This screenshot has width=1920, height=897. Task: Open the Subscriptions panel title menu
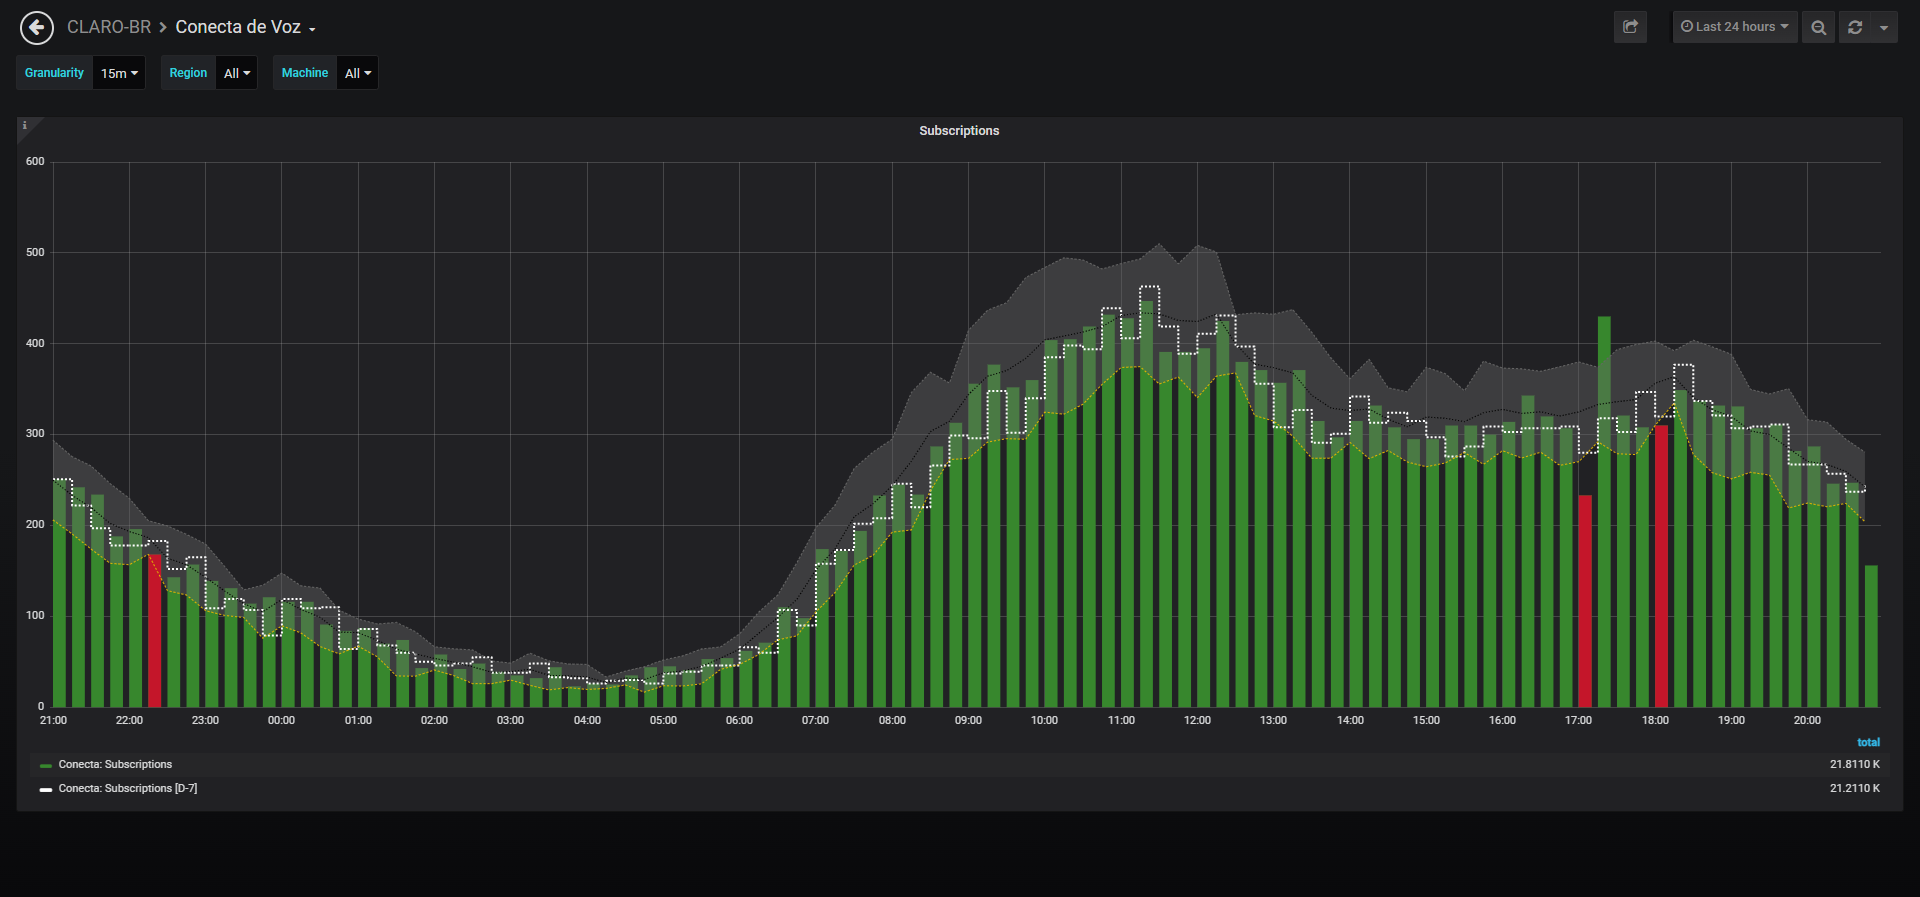(959, 131)
